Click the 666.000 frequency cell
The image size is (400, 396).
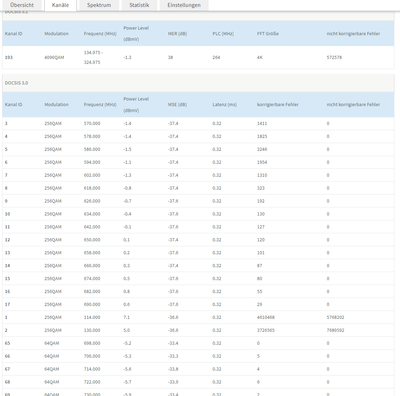tap(92, 266)
